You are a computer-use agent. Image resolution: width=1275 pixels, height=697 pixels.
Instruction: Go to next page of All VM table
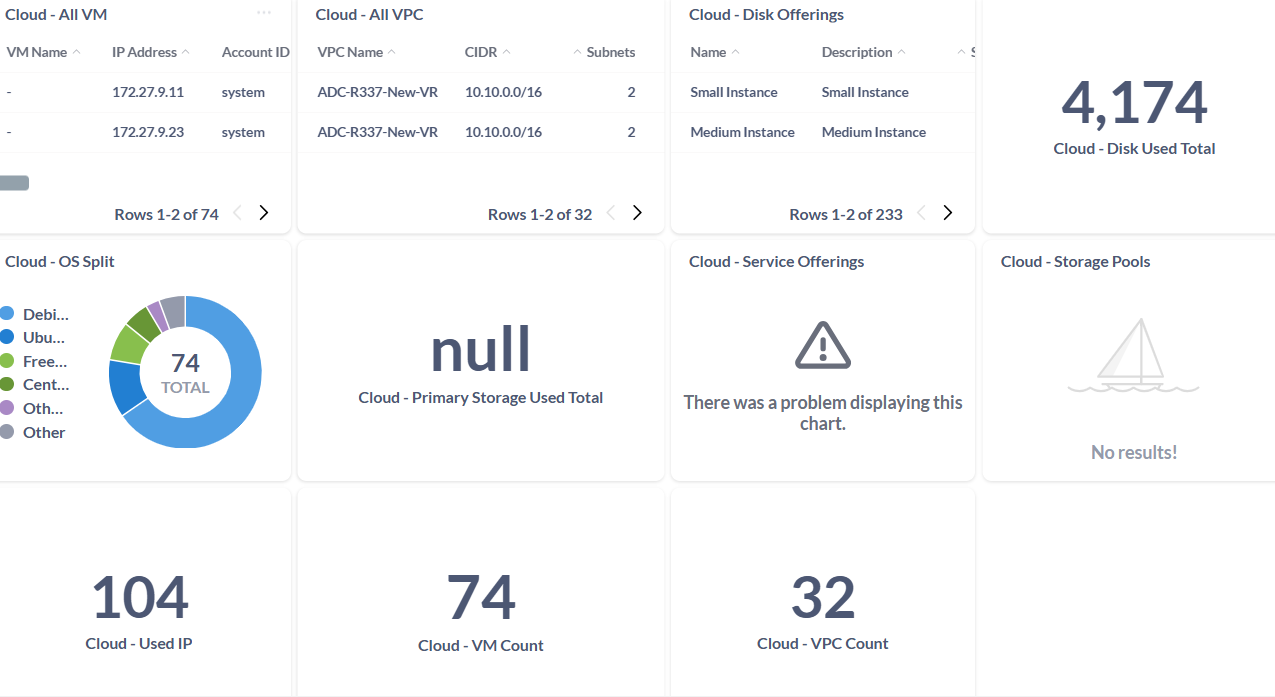[x=264, y=213]
